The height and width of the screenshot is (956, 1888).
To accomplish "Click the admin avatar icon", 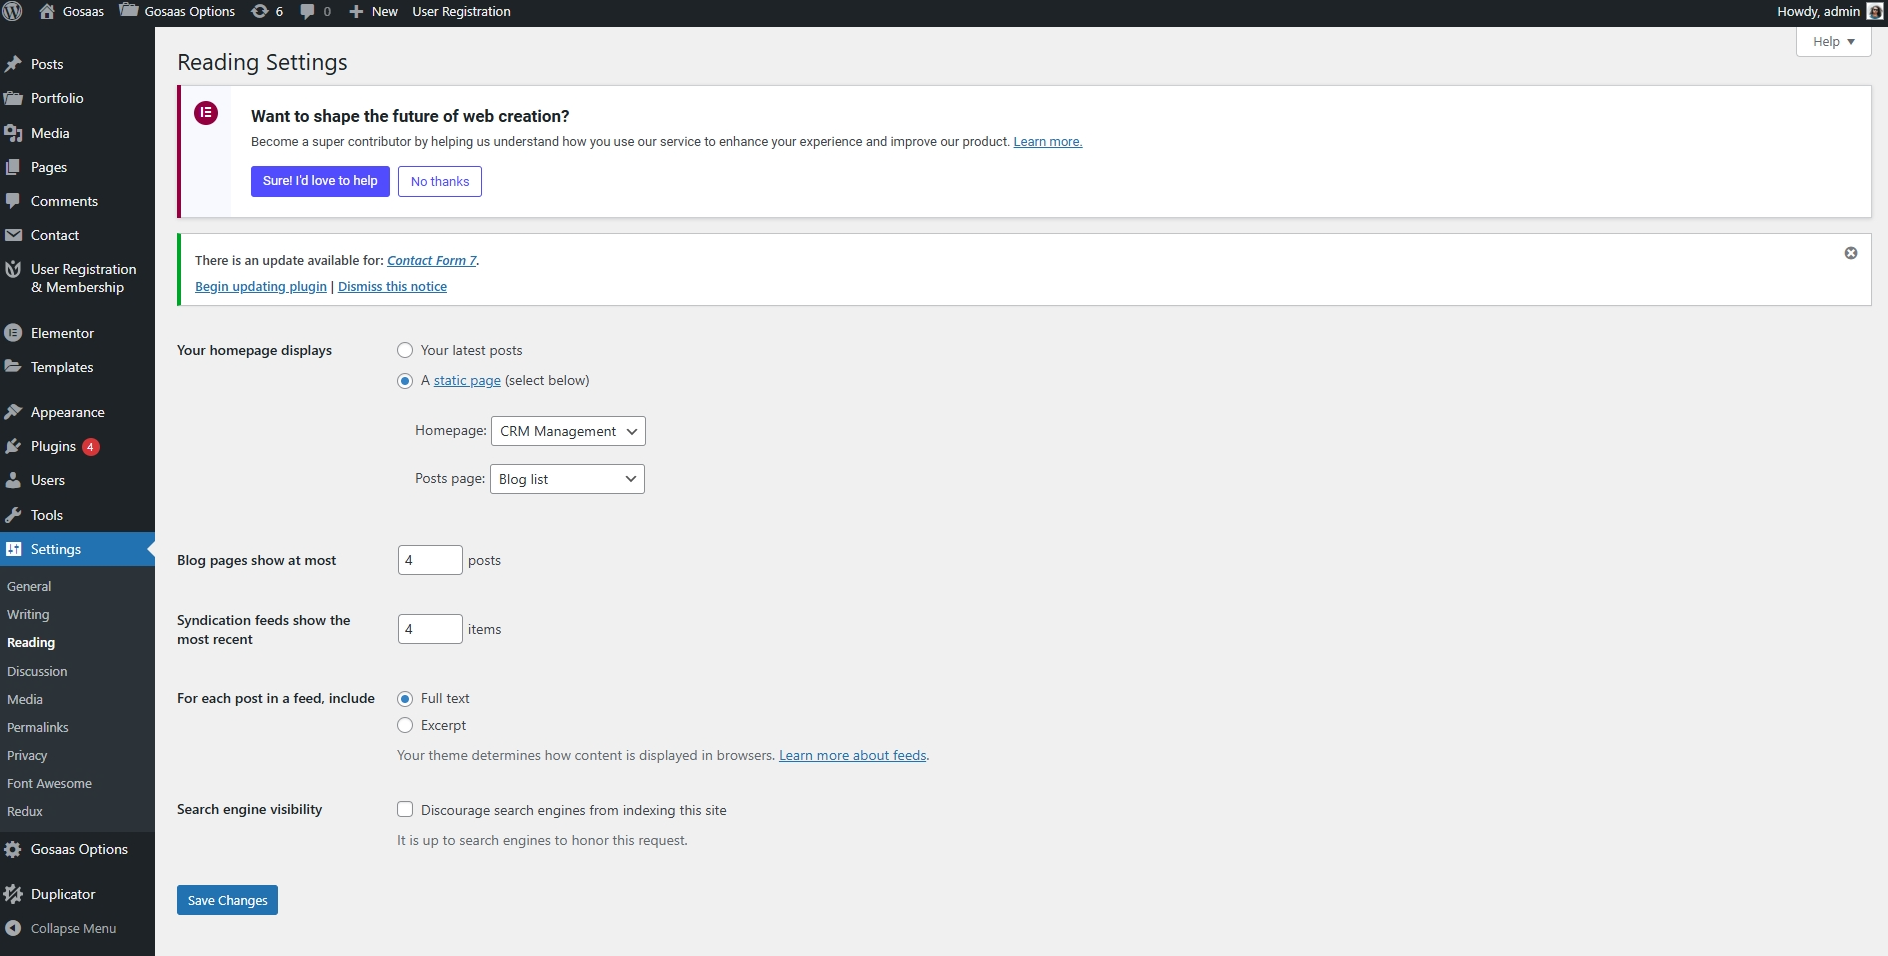I will click(x=1874, y=12).
